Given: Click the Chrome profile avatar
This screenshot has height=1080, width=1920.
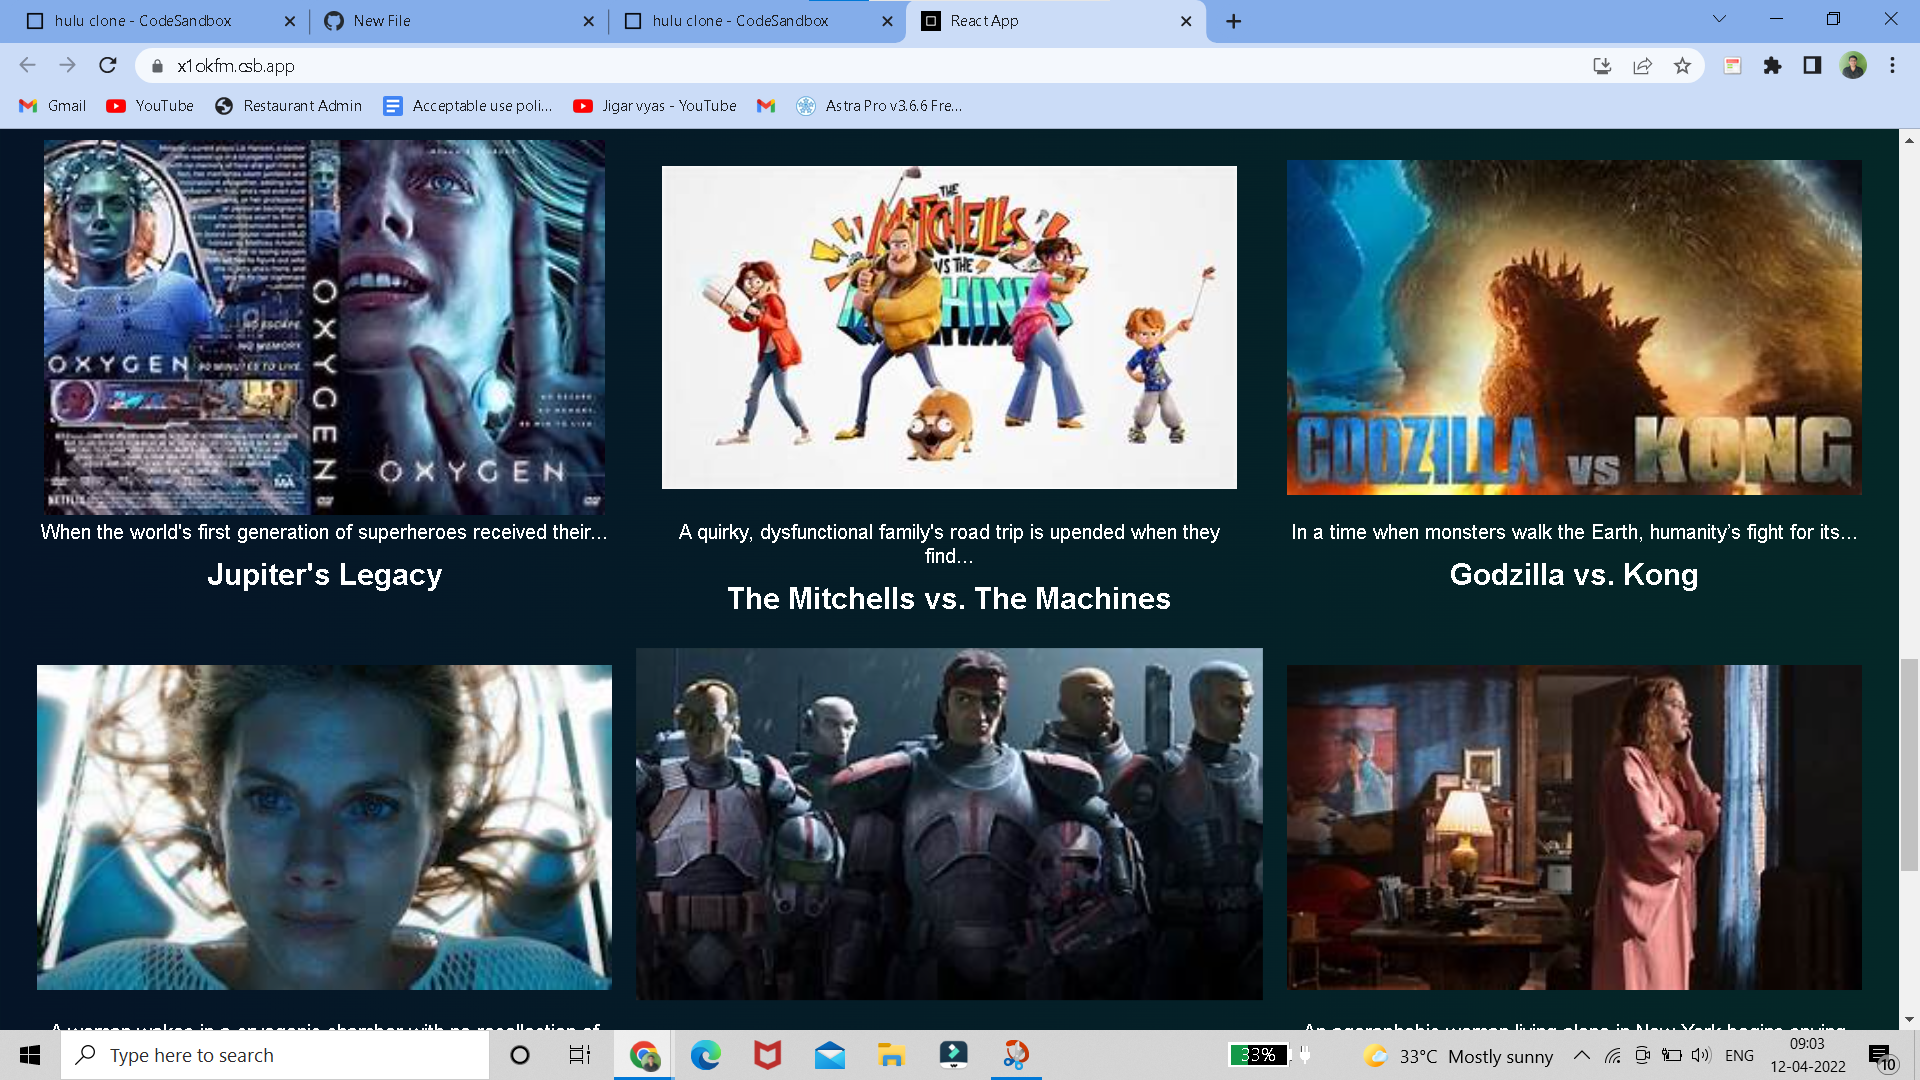Looking at the screenshot, I should pos(1854,66).
